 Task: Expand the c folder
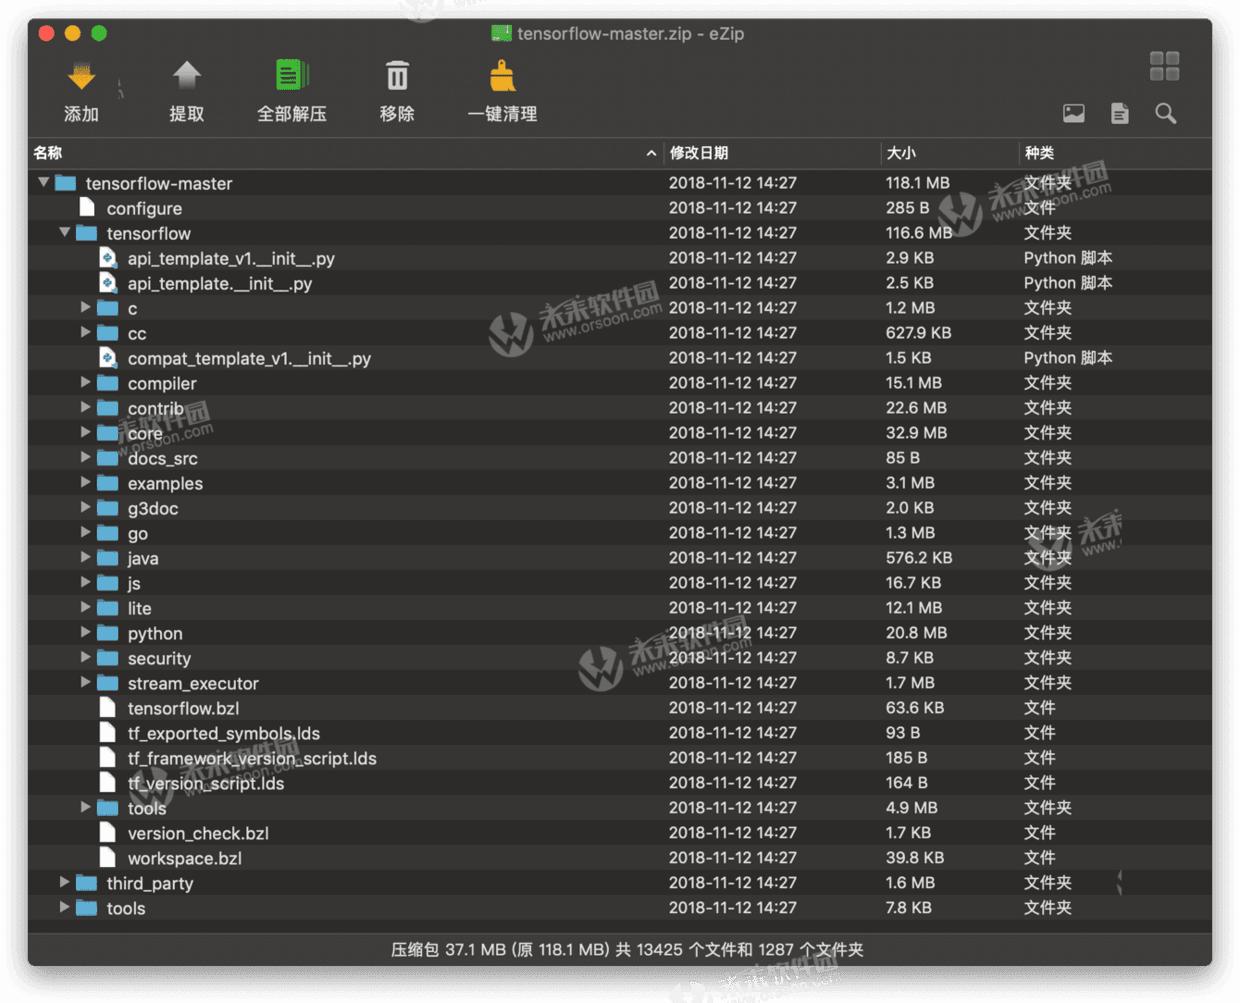86,307
